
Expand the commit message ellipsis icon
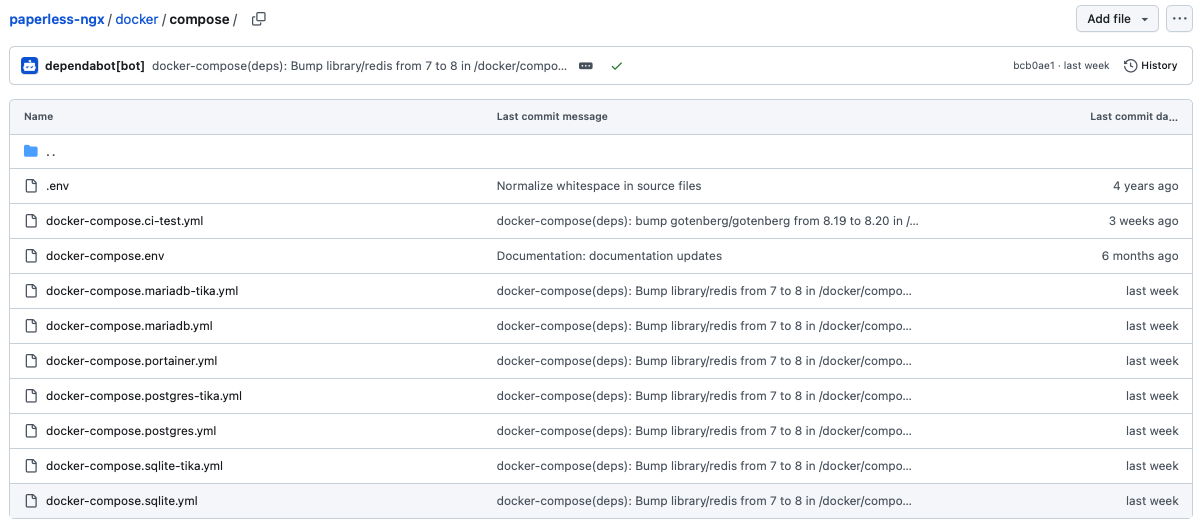[586, 66]
